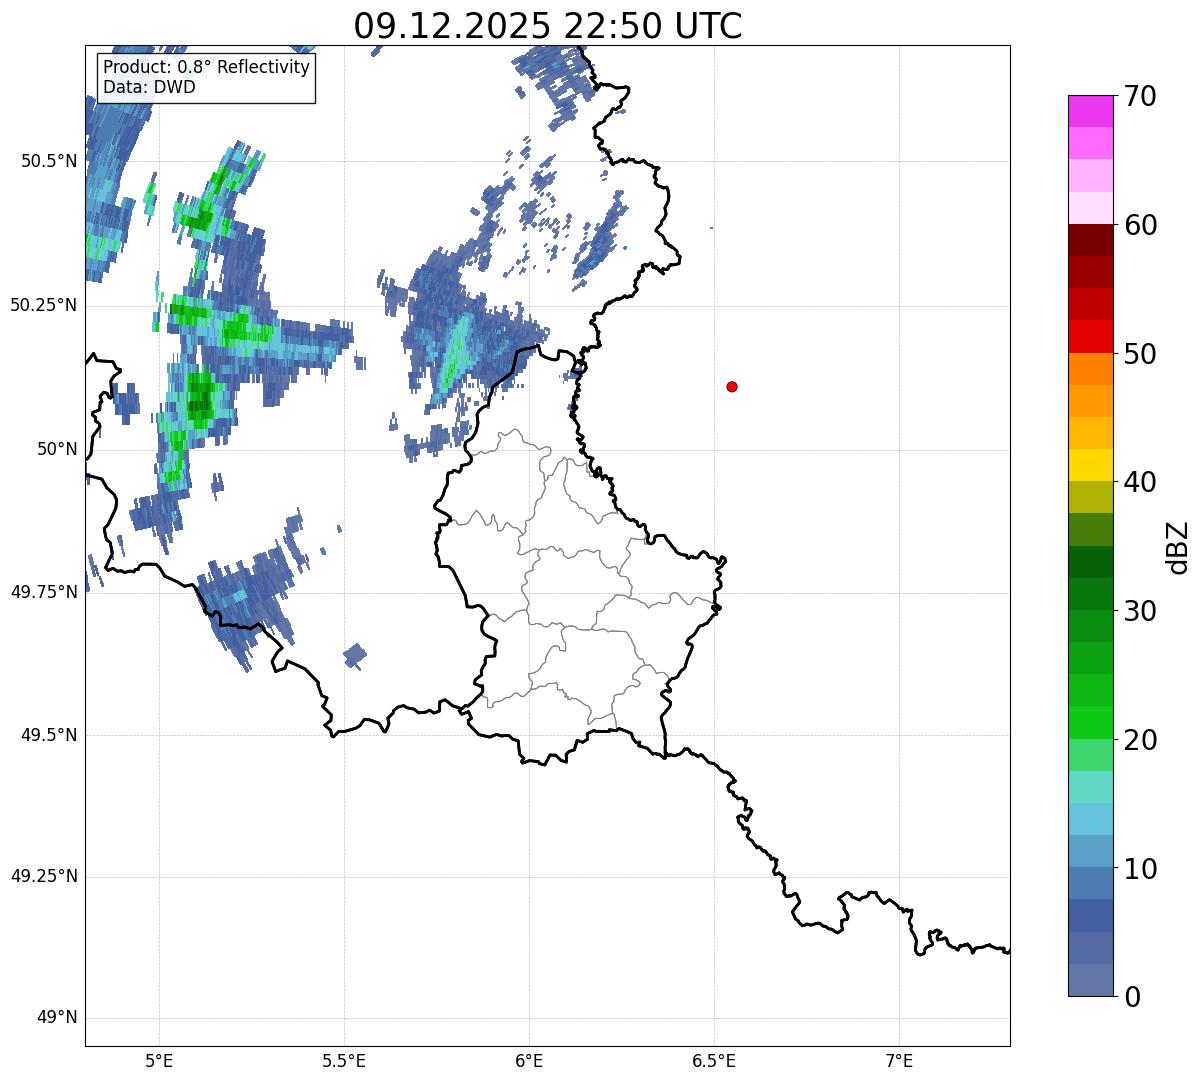Click the colorbar tick label 30
The width and height of the screenshot is (1202, 1081).
click(1140, 611)
